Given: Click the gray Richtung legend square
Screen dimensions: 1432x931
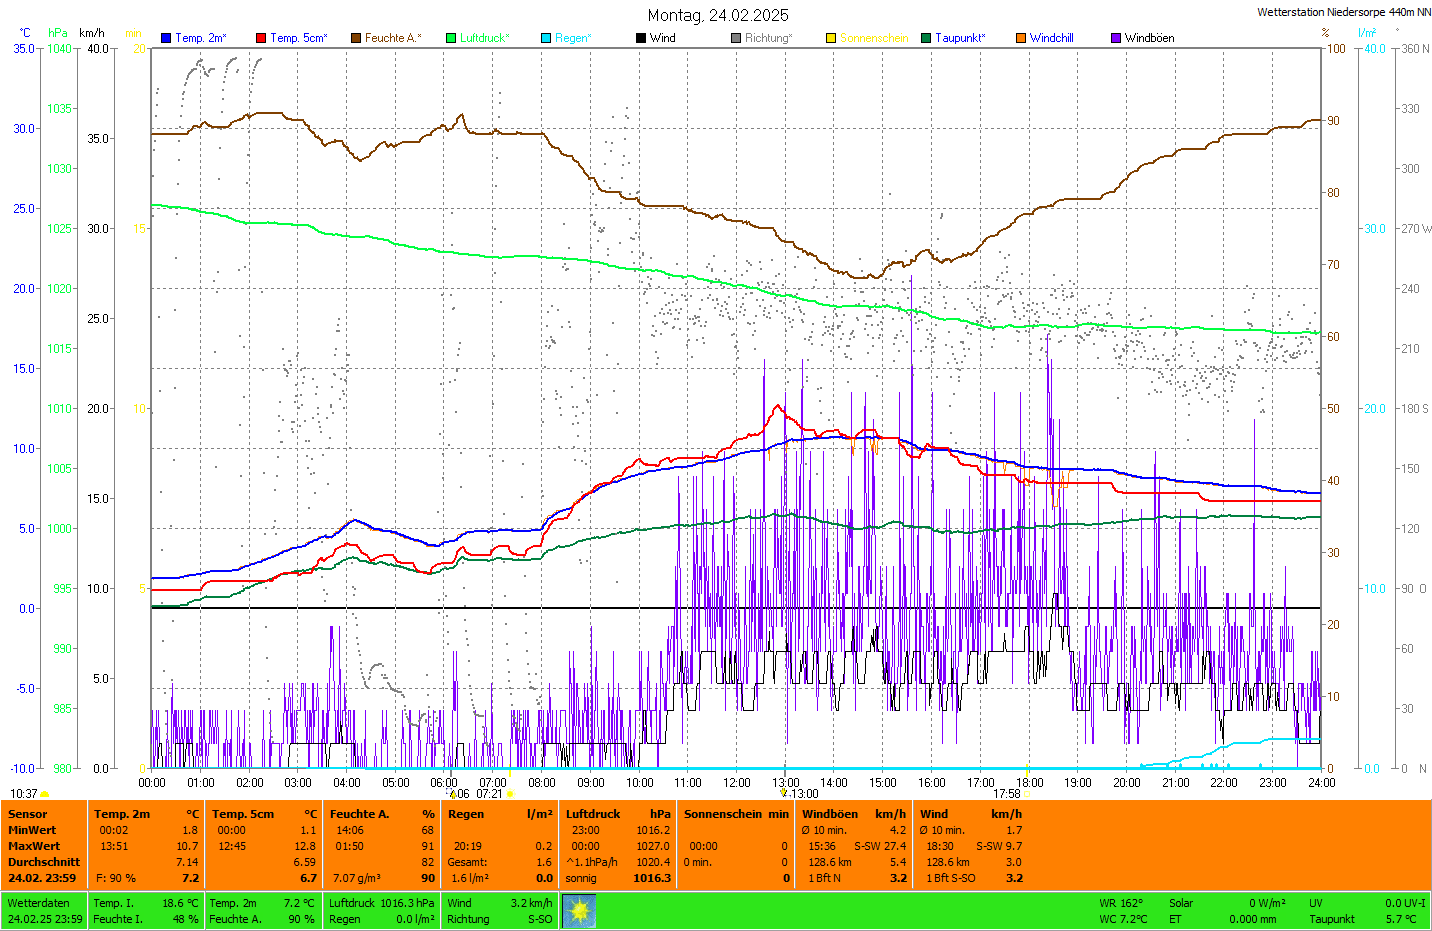Looking at the screenshot, I should point(736,38).
